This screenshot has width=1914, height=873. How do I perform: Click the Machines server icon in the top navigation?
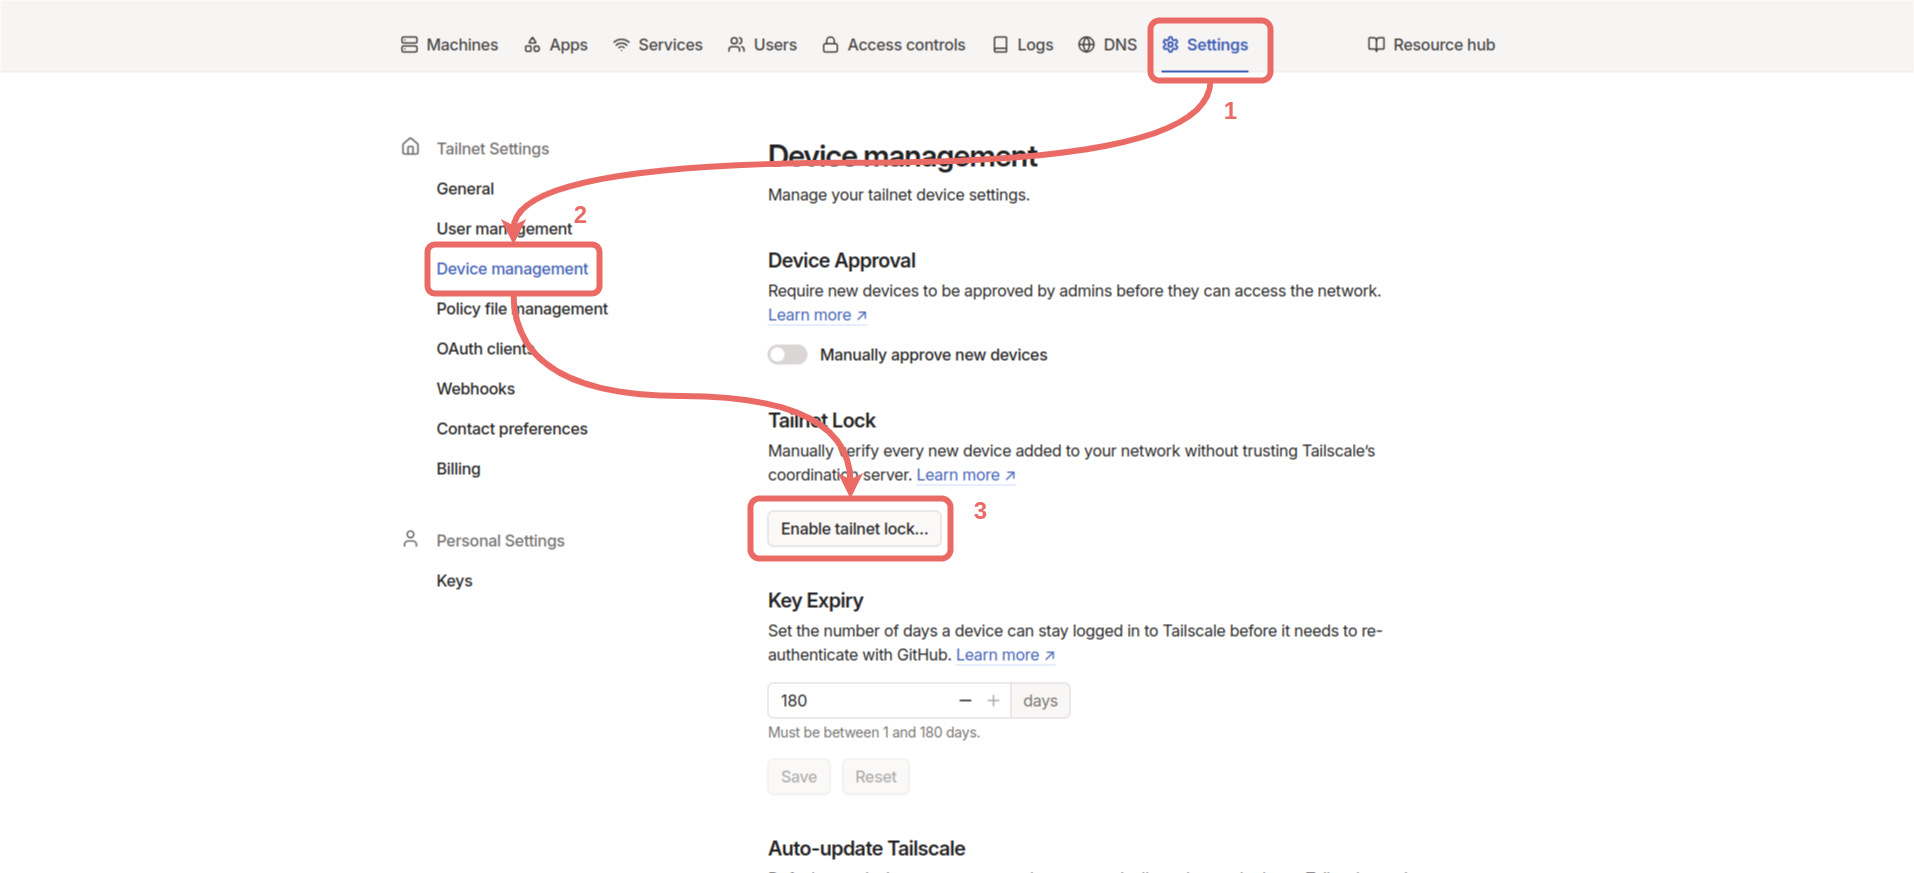[x=409, y=45]
